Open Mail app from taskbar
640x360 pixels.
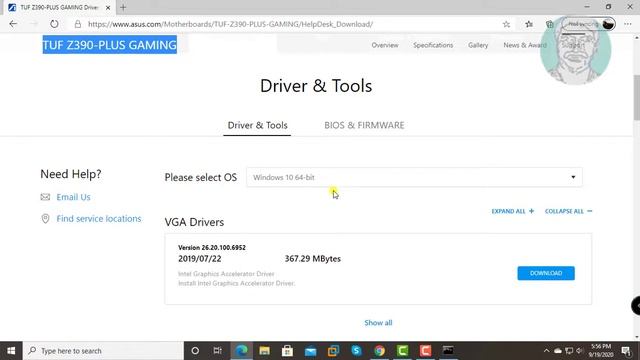point(311,351)
